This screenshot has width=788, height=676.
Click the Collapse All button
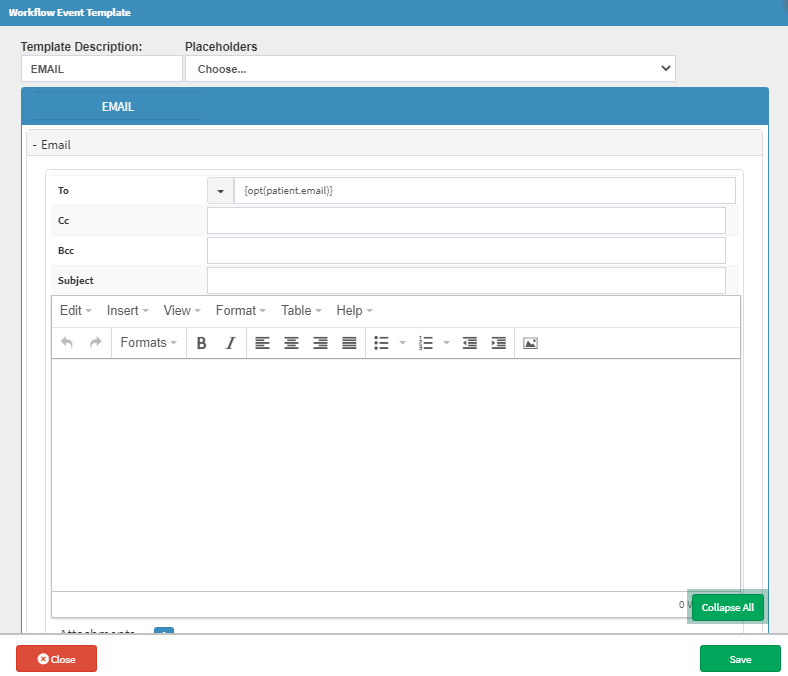point(727,608)
